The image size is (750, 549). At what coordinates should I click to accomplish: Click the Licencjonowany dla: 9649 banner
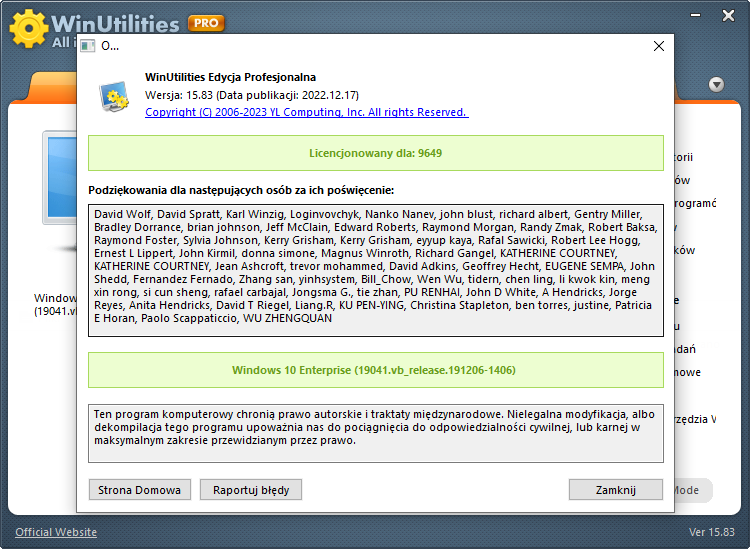click(375, 153)
